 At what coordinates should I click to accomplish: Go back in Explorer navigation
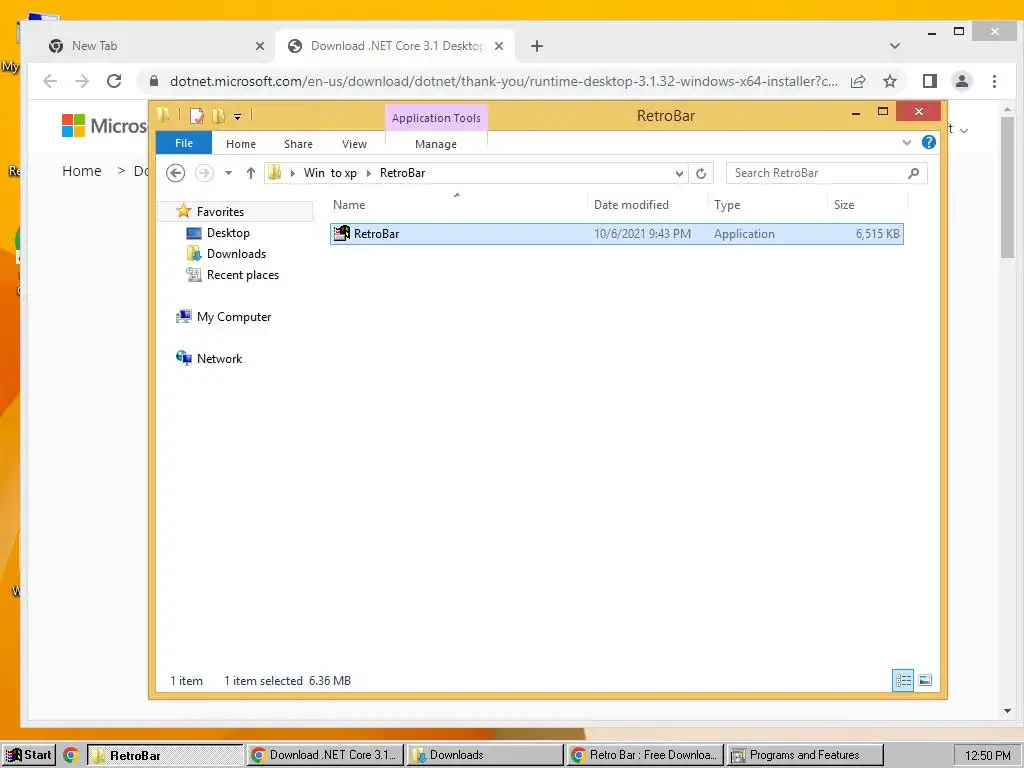pos(176,173)
